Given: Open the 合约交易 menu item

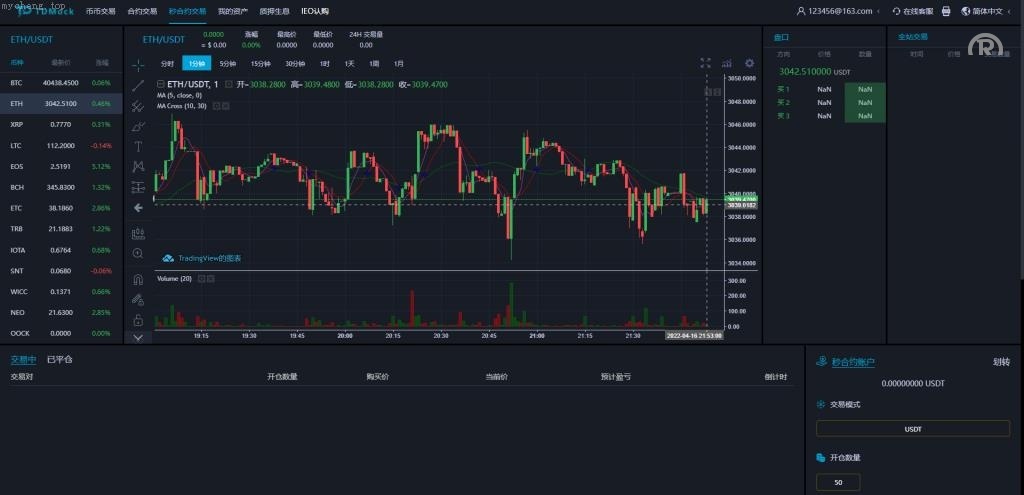Looking at the screenshot, I should click(x=141, y=12).
